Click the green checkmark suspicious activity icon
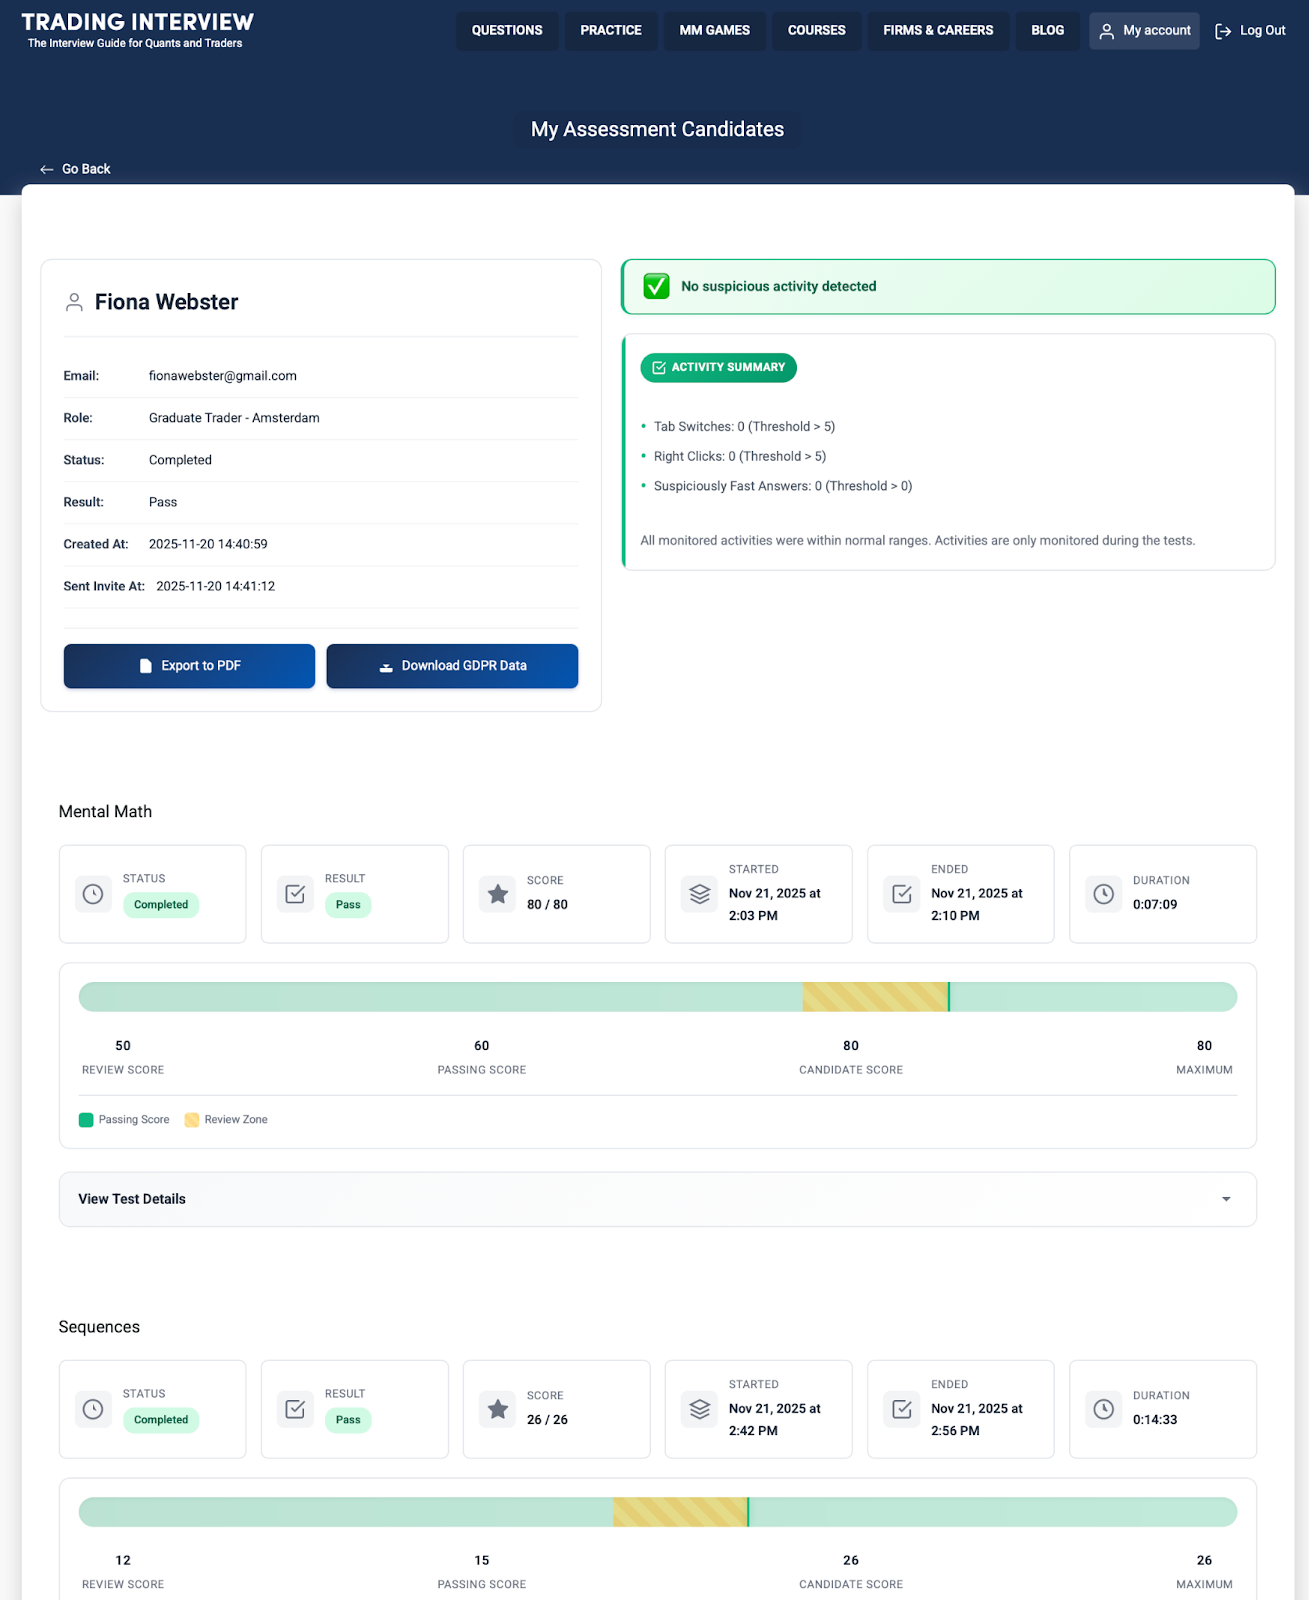 click(656, 286)
